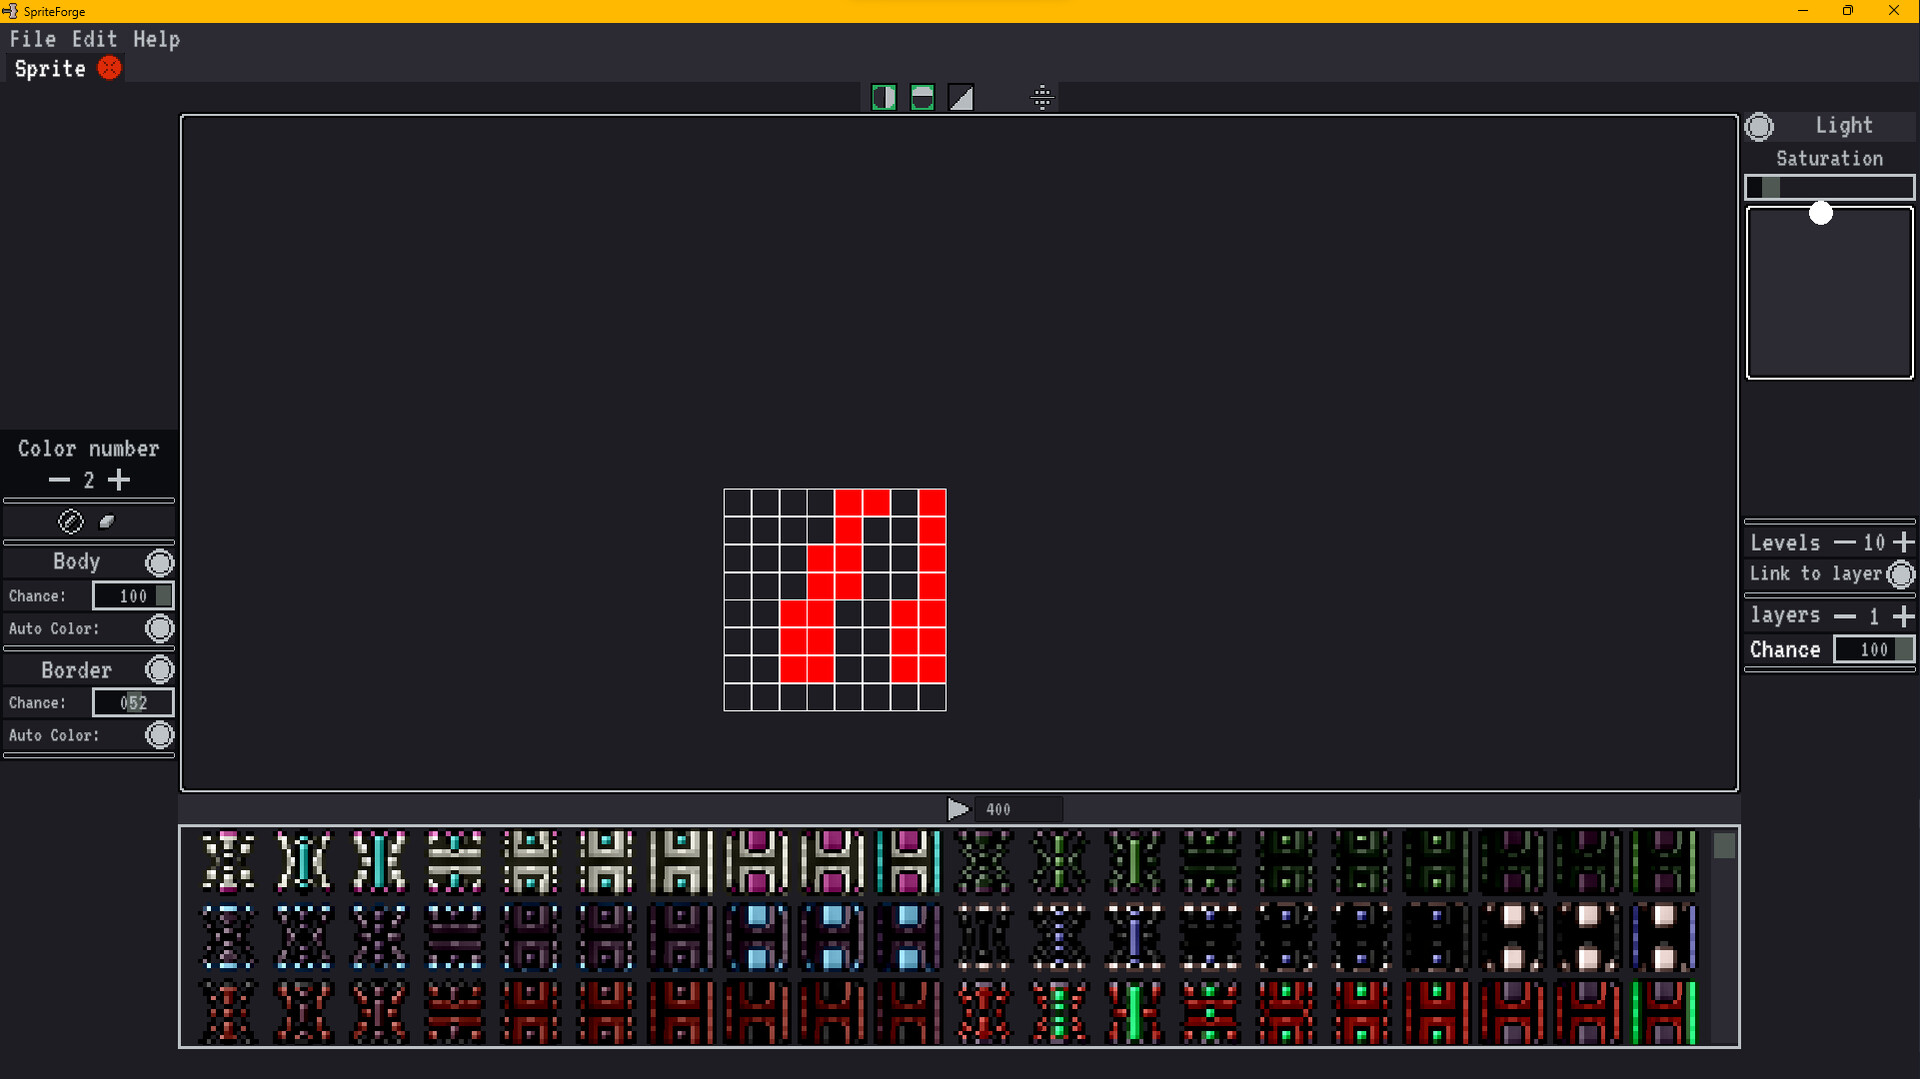The height and width of the screenshot is (1079, 1920).
Task: Enable the Body section toggle
Action: click(159, 562)
